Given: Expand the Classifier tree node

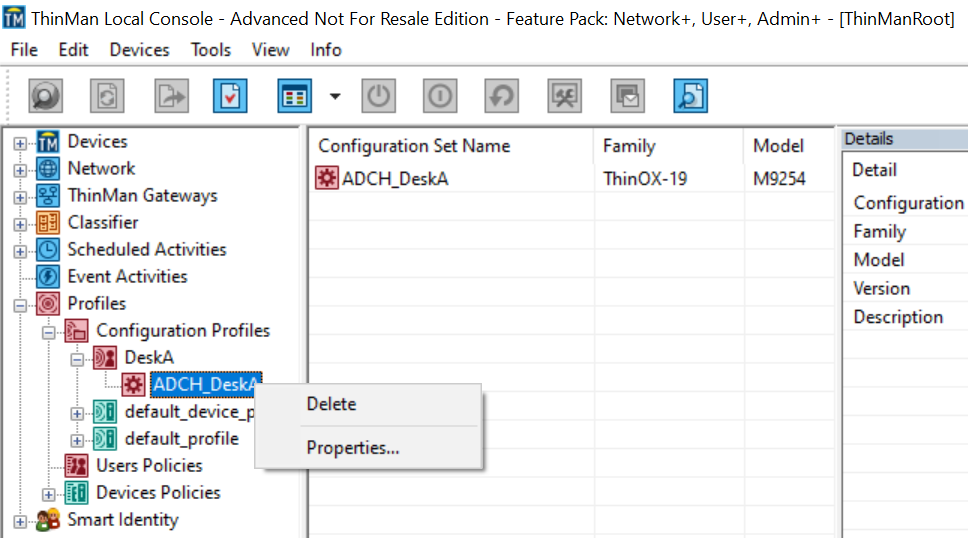Looking at the screenshot, I should tap(20, 224).
